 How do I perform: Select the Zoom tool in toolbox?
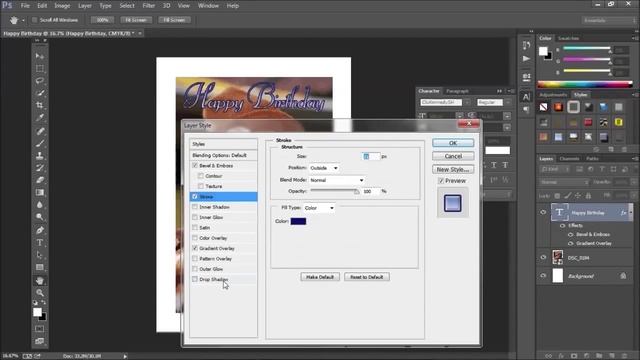pyautogui.click(x=40, y=293)
